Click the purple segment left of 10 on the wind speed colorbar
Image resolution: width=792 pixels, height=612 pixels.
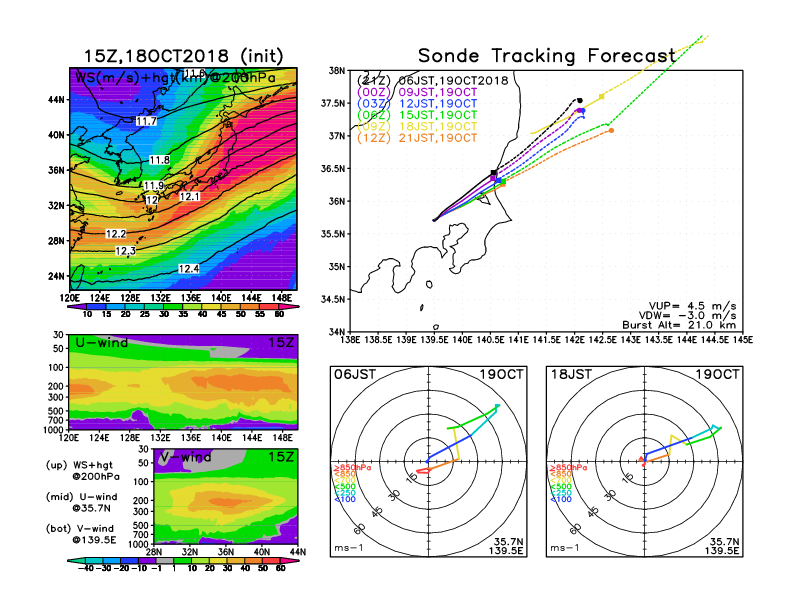pyautogui.click(x=76, y=307)
